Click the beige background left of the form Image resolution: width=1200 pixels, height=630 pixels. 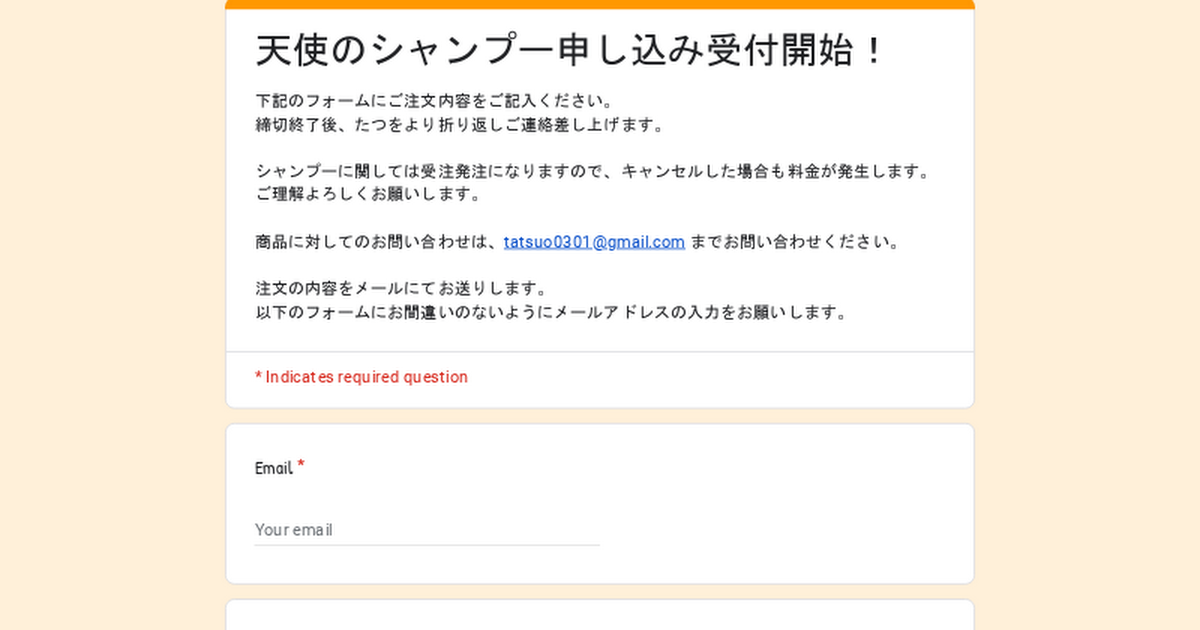110,315
